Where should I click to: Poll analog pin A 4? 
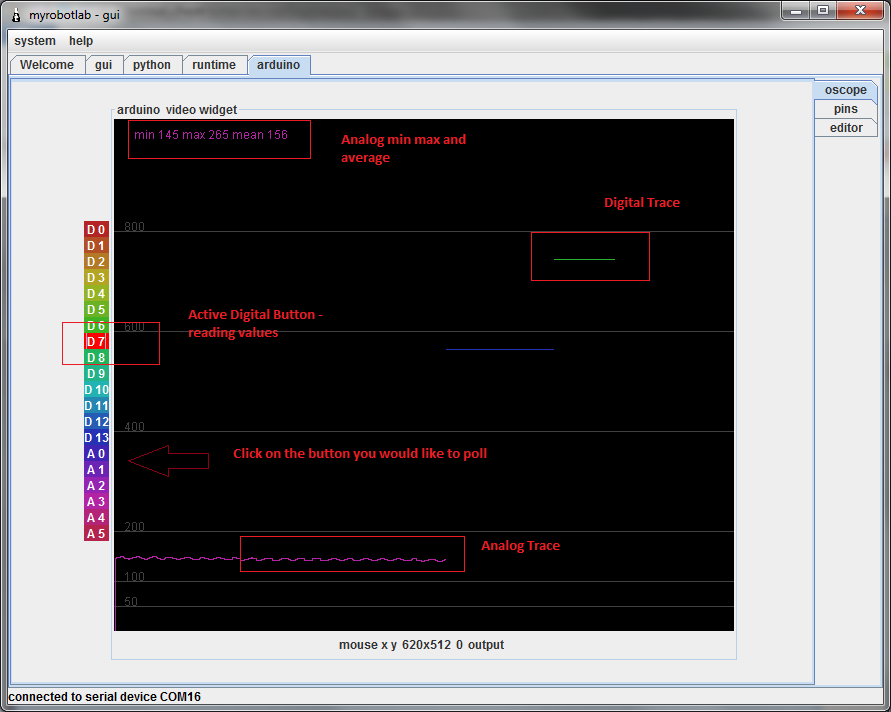coord(97,518)
